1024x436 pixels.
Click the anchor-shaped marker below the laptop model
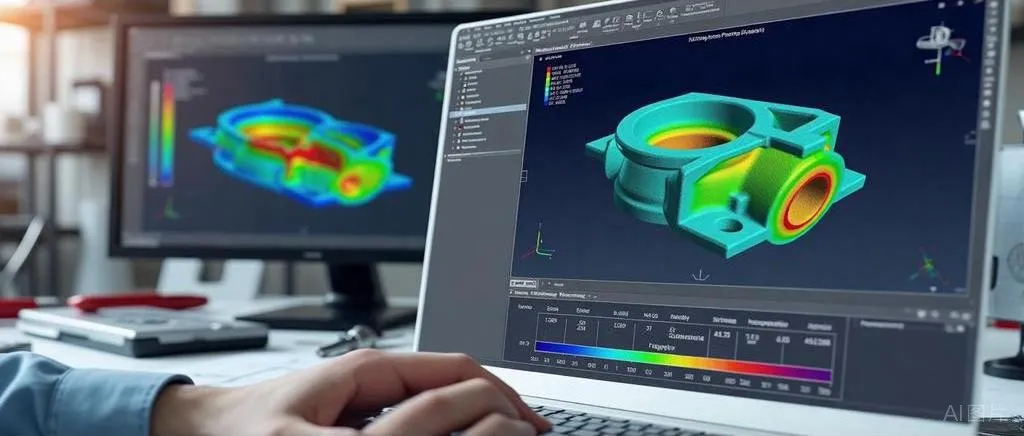(x=701, y=275)
